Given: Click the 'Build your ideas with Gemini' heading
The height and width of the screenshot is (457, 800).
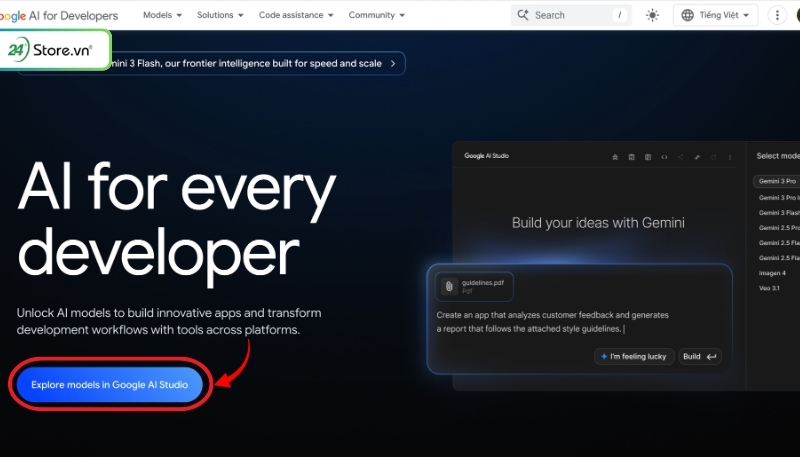Looking at the screenshot, I should point(598,223).
